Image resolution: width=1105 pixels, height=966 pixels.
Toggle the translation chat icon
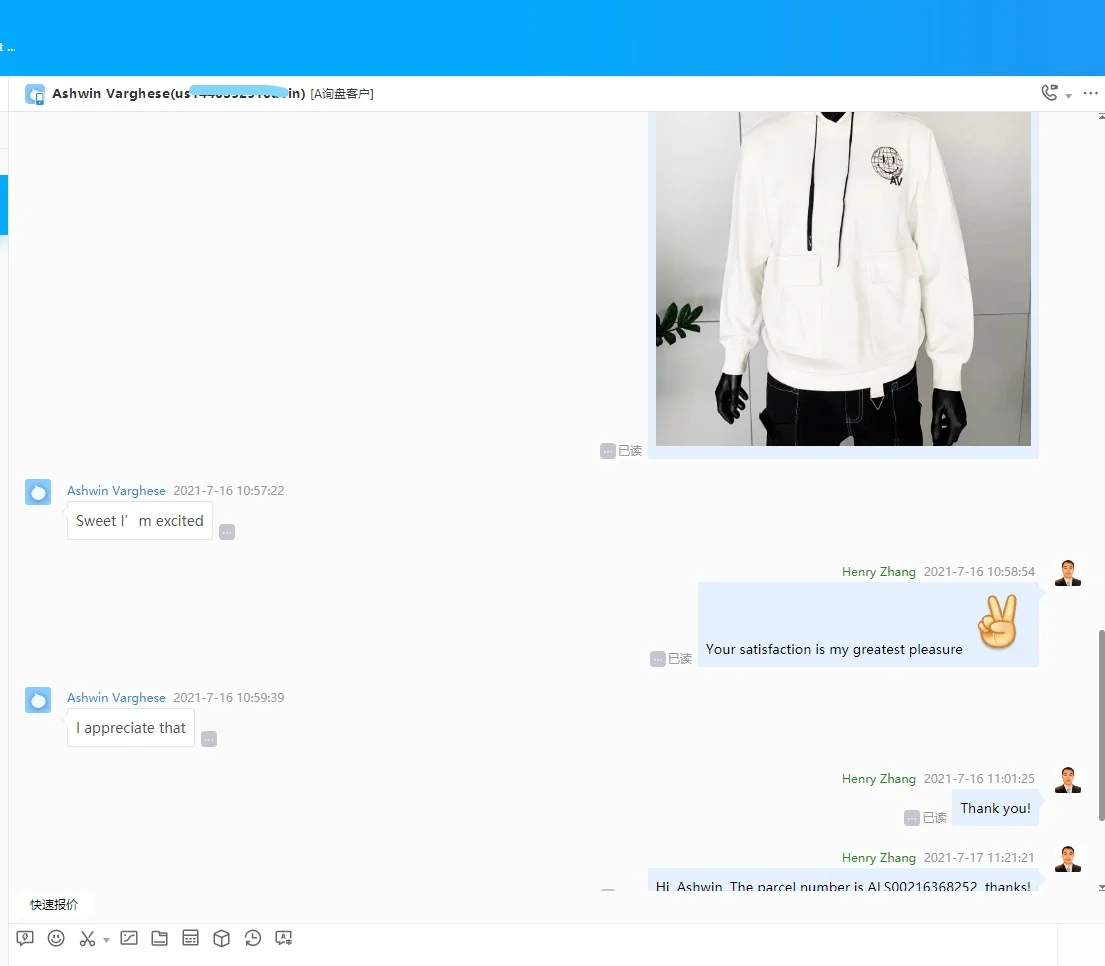pos(283,938)
